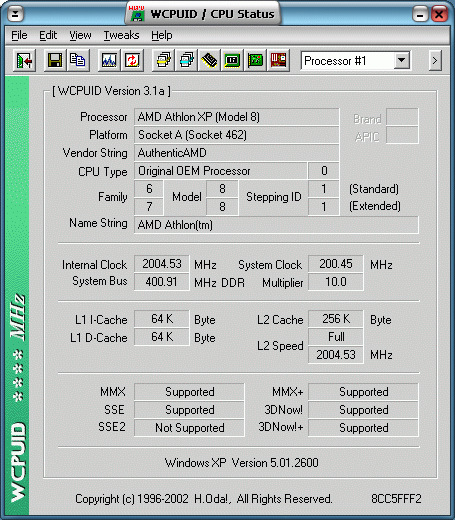Click the copy documents toolbar icon
The image size is (455, 520).
(78, 61)
